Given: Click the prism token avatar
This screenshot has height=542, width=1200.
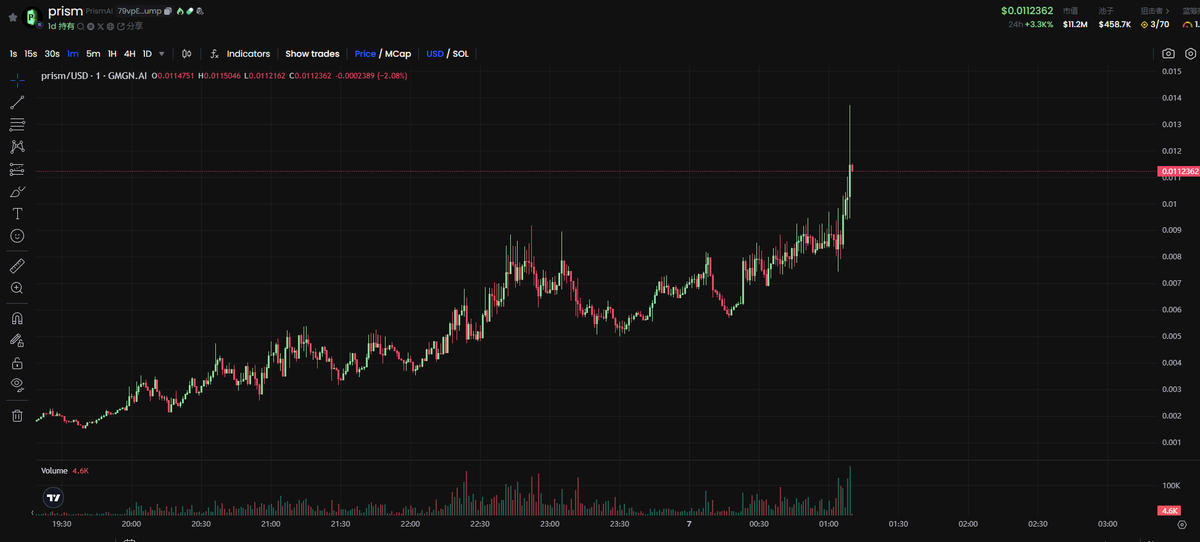Looking at the screenshot, I should click(x=32, y=17).
